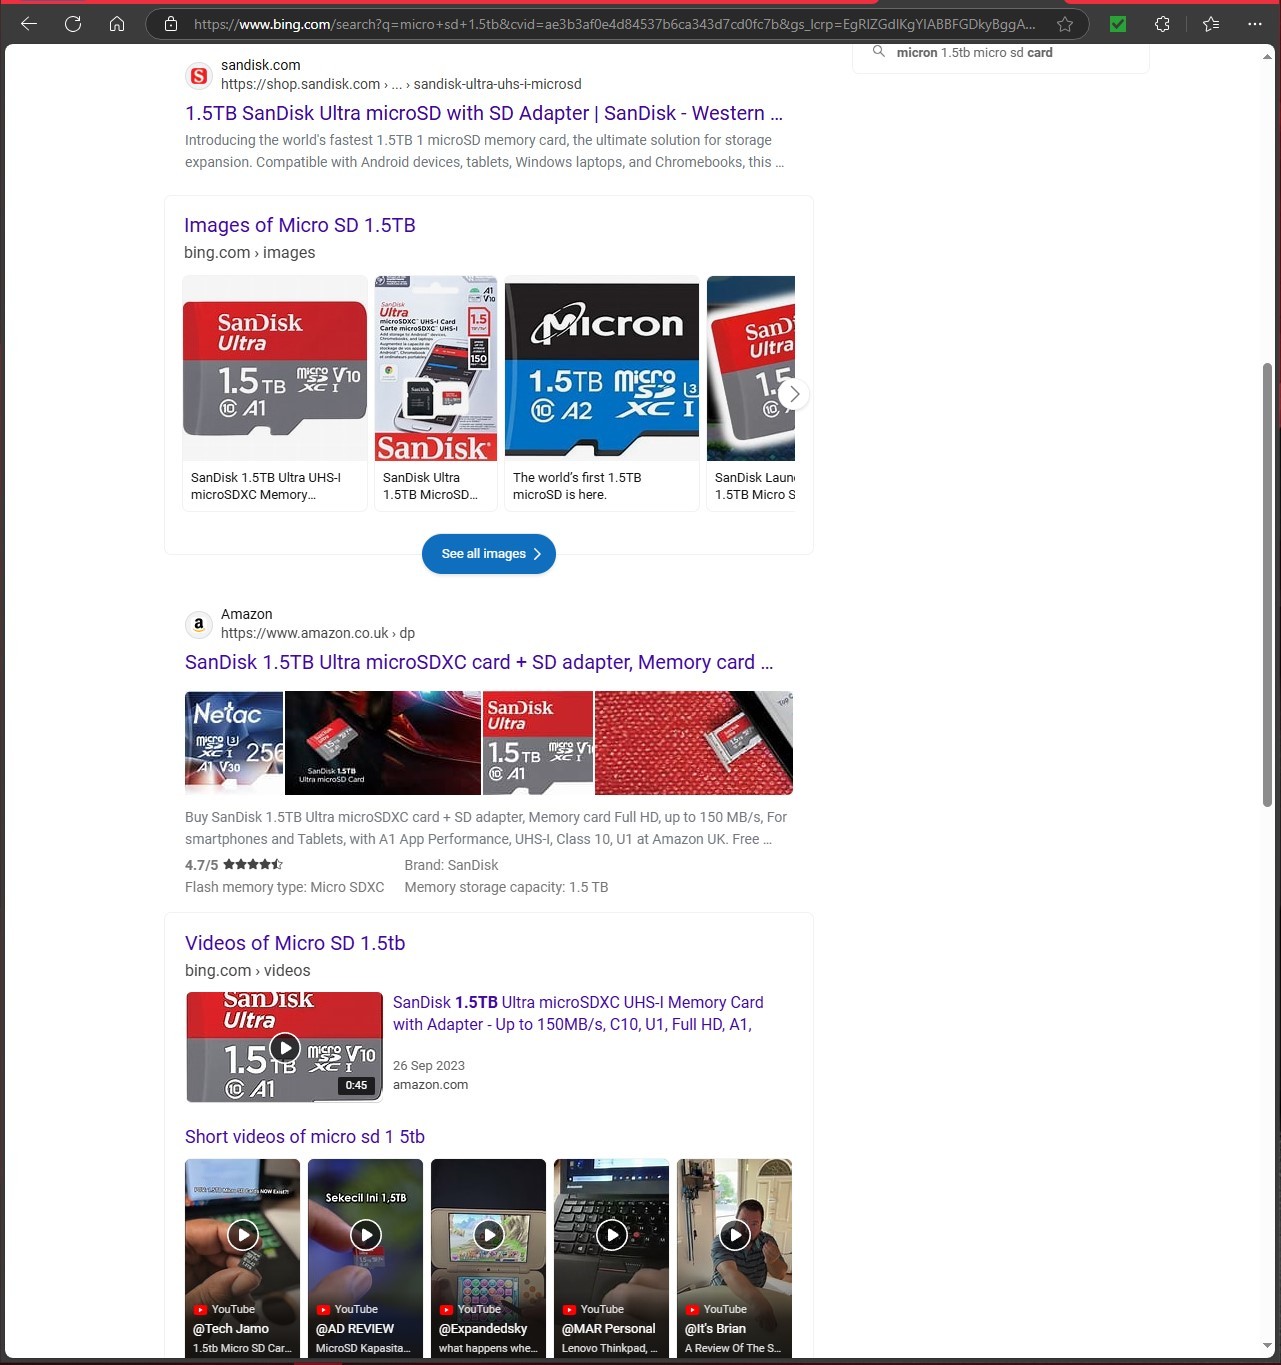Show next images carousel arrow
The image size is (1281, 1365).
(794, 394)
